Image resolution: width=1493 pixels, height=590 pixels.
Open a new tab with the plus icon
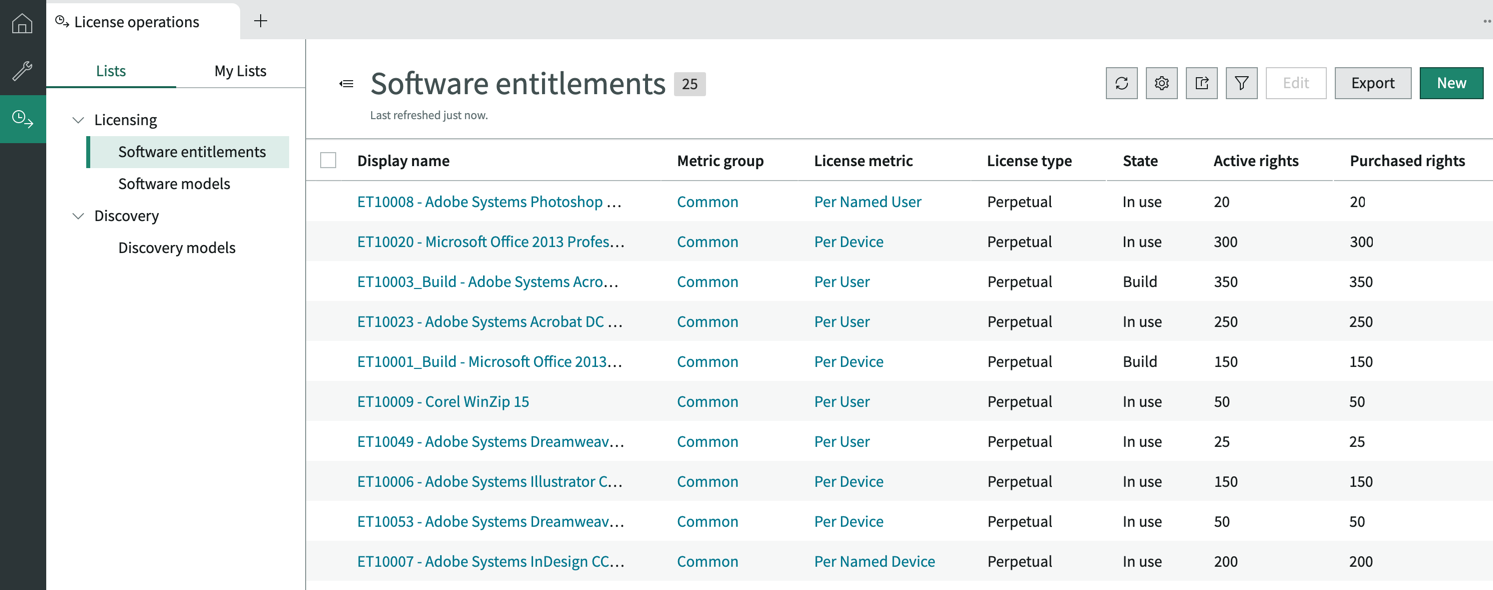[261, 21]
